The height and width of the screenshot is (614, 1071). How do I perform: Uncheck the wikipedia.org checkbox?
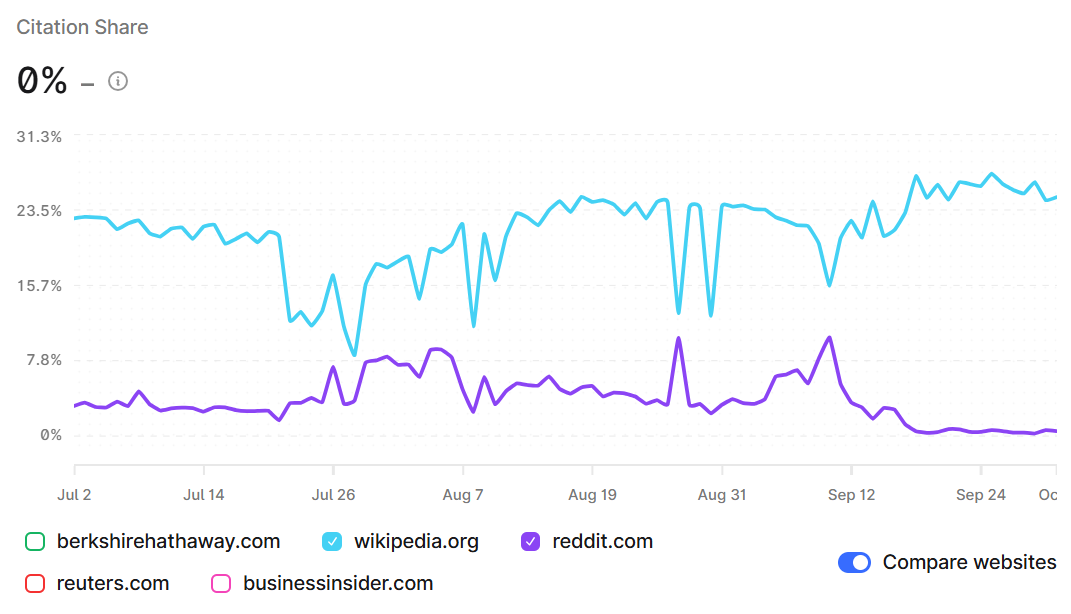332,542
